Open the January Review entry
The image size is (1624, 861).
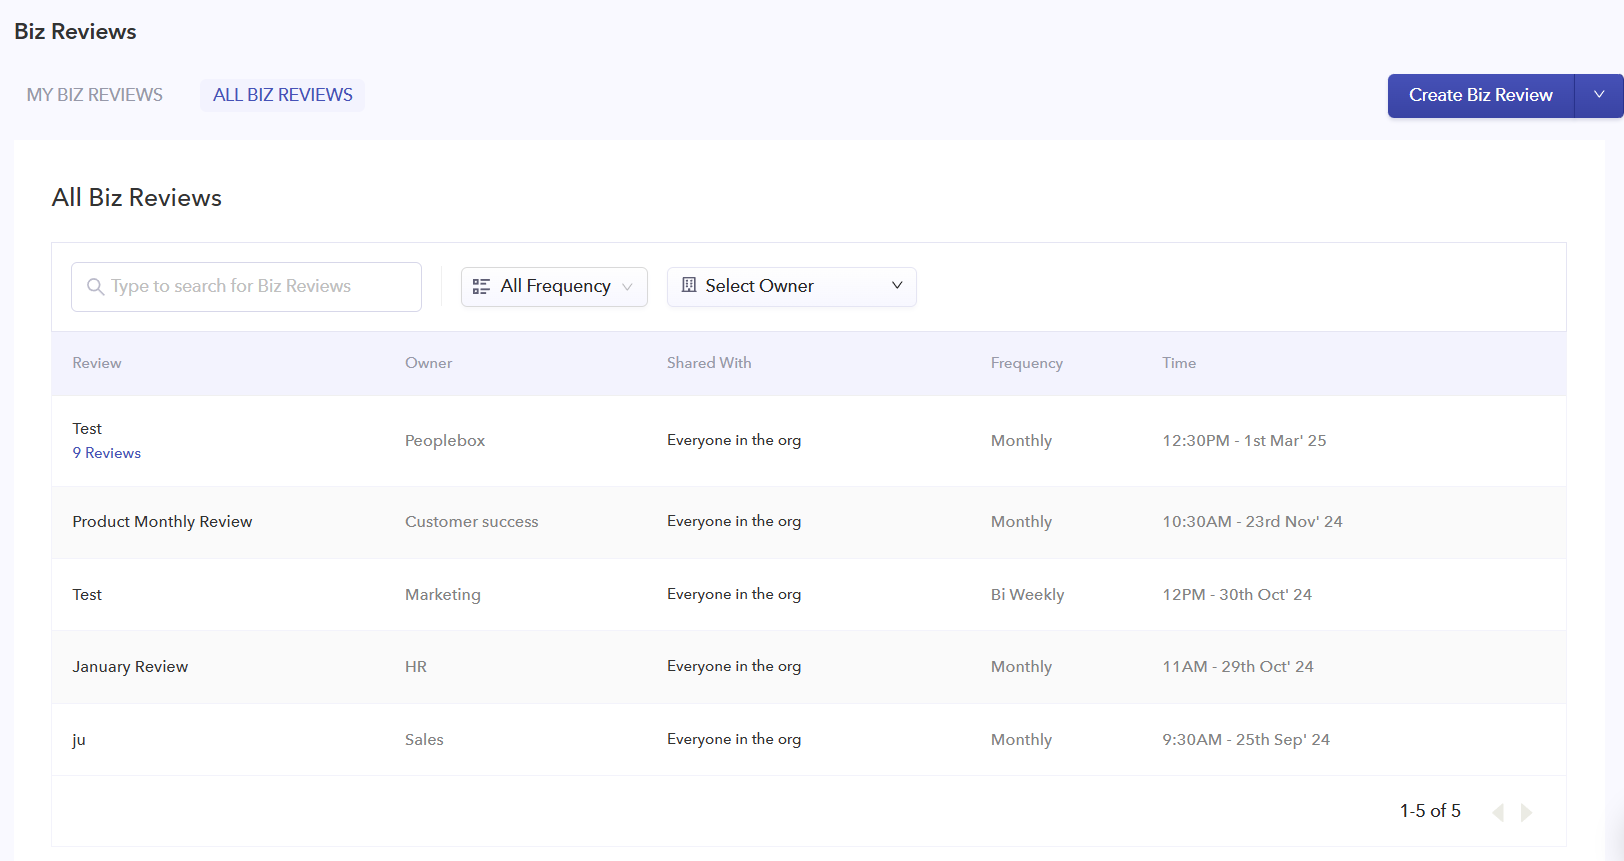coord(130,667)
